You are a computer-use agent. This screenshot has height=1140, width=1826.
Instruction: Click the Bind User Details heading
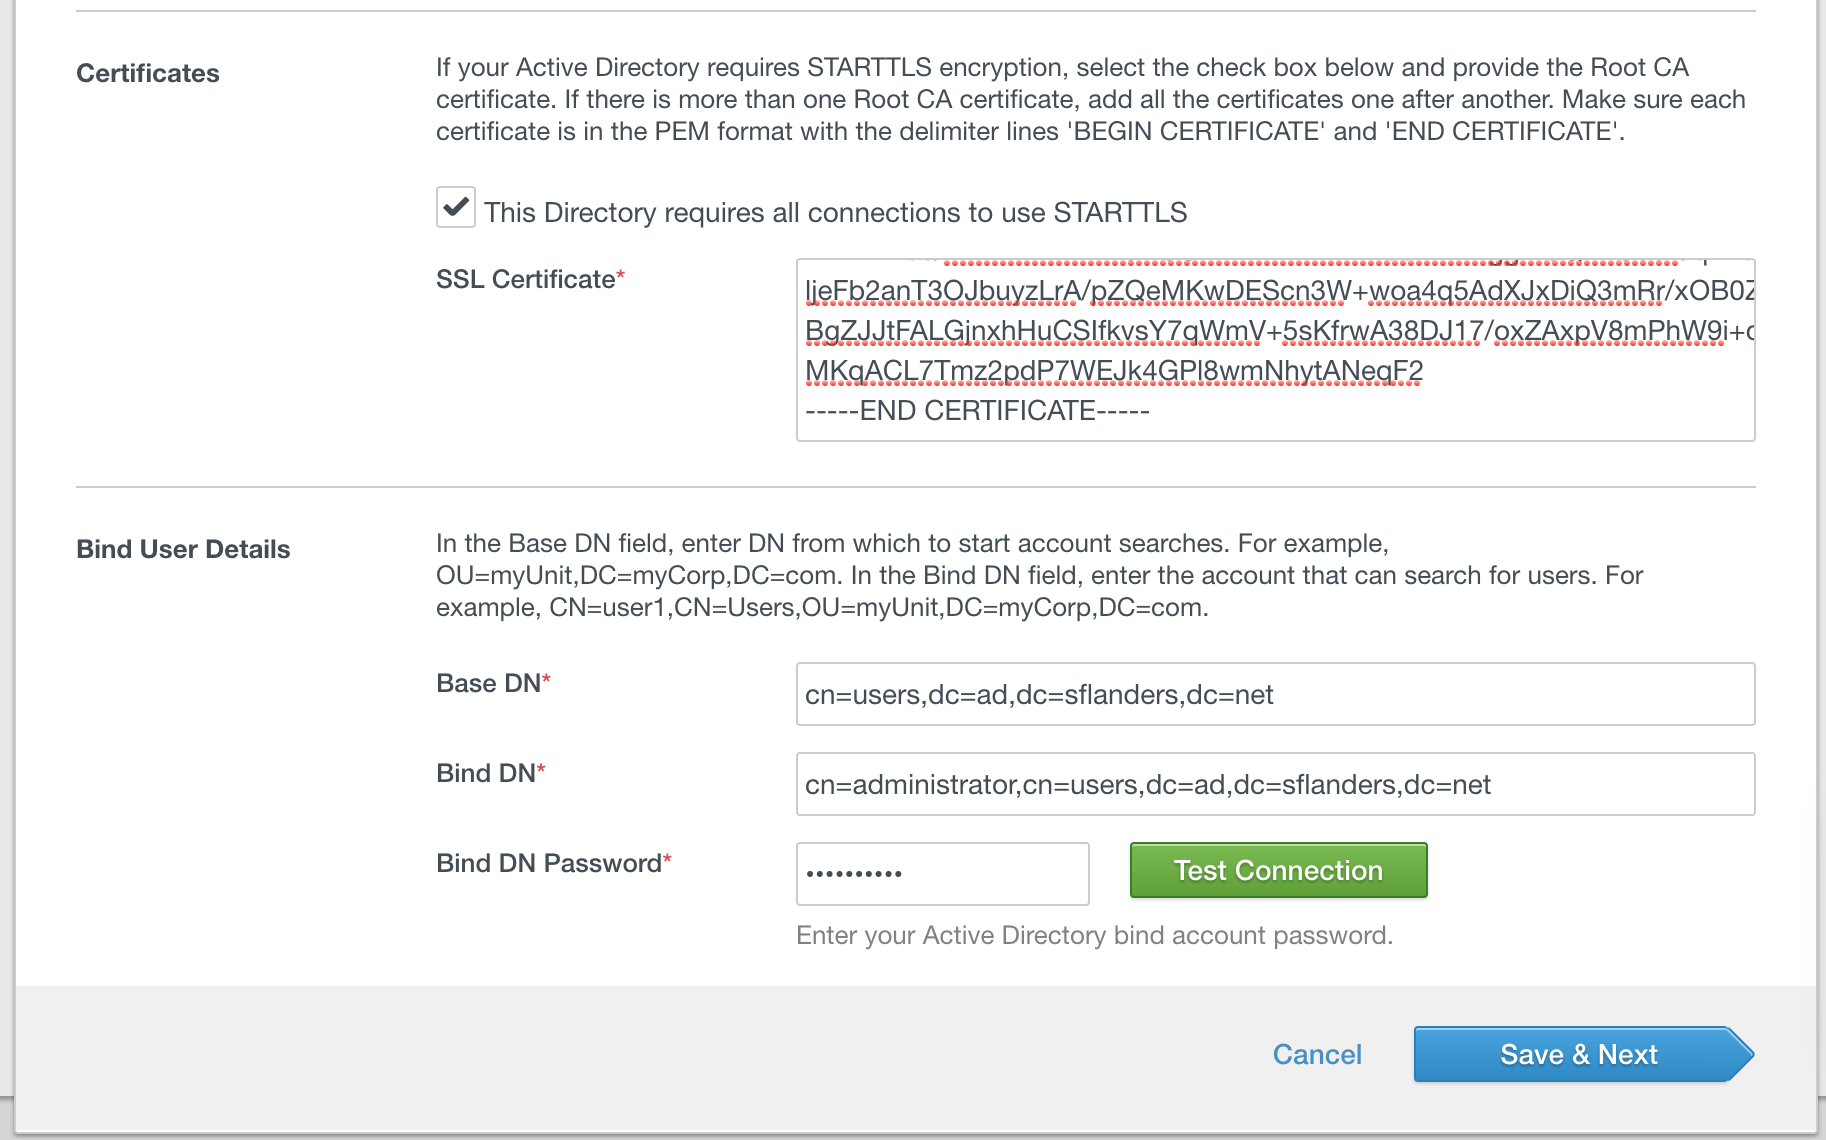183,550
